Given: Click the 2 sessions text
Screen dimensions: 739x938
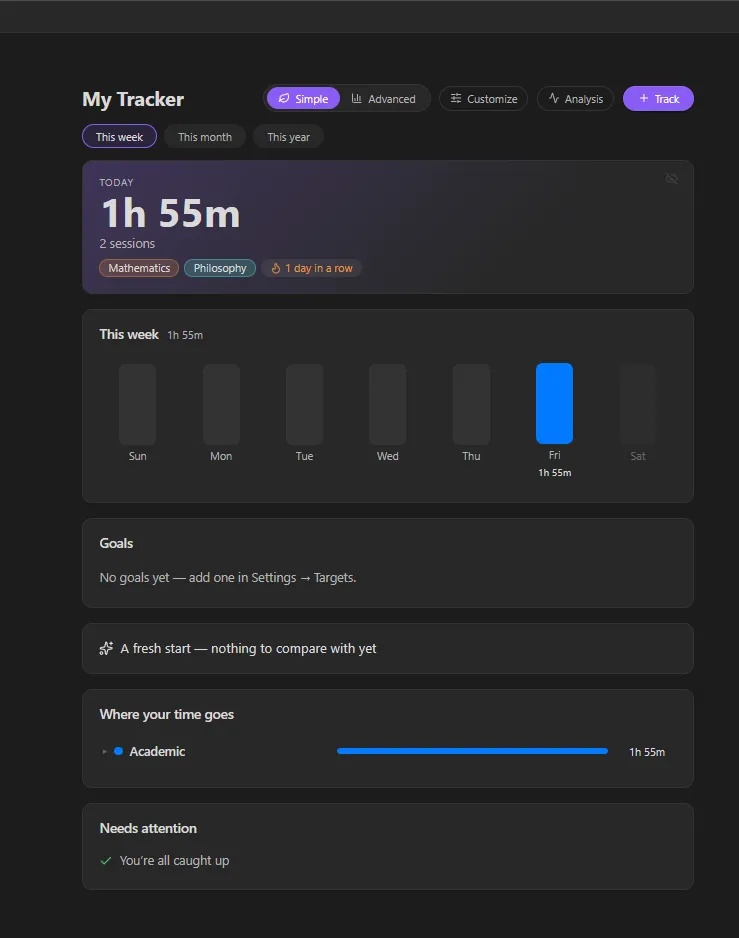Looking at the screenshot, I should click(127, 243).
